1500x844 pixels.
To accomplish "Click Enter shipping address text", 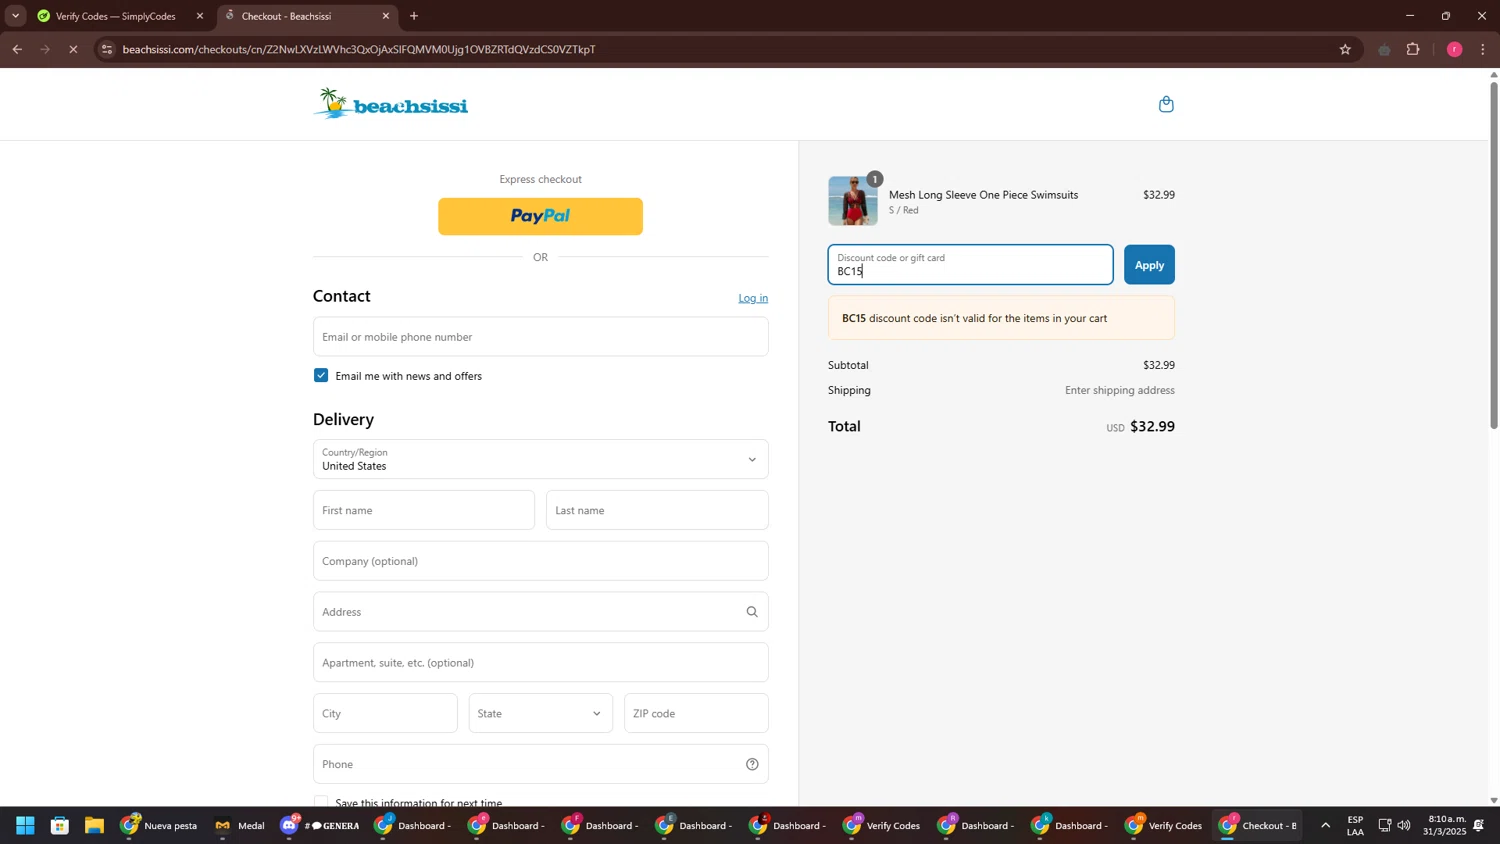I will (1119, 391).
